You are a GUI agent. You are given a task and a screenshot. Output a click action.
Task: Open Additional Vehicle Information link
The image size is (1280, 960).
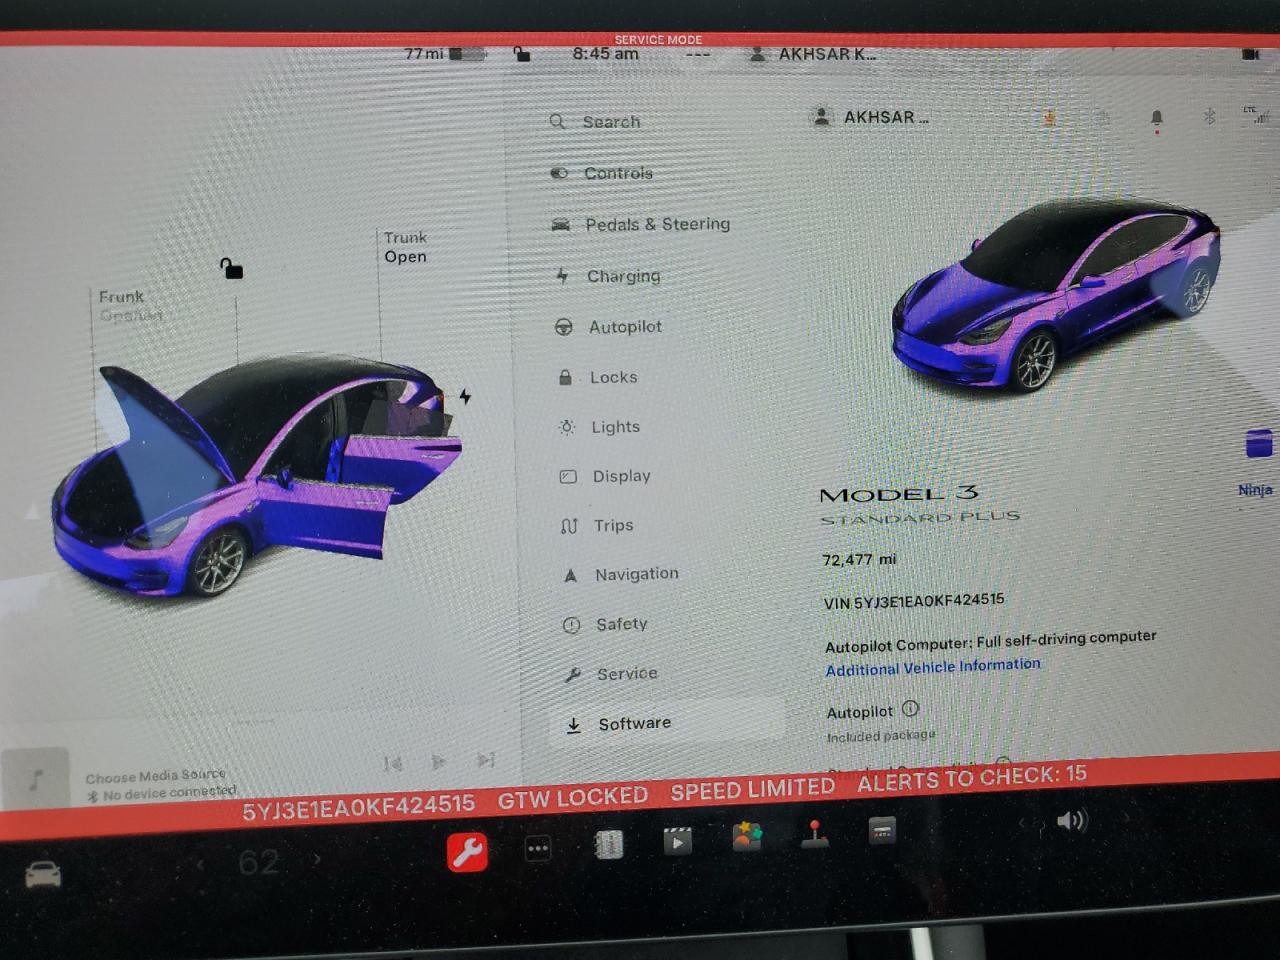point(933,667)
